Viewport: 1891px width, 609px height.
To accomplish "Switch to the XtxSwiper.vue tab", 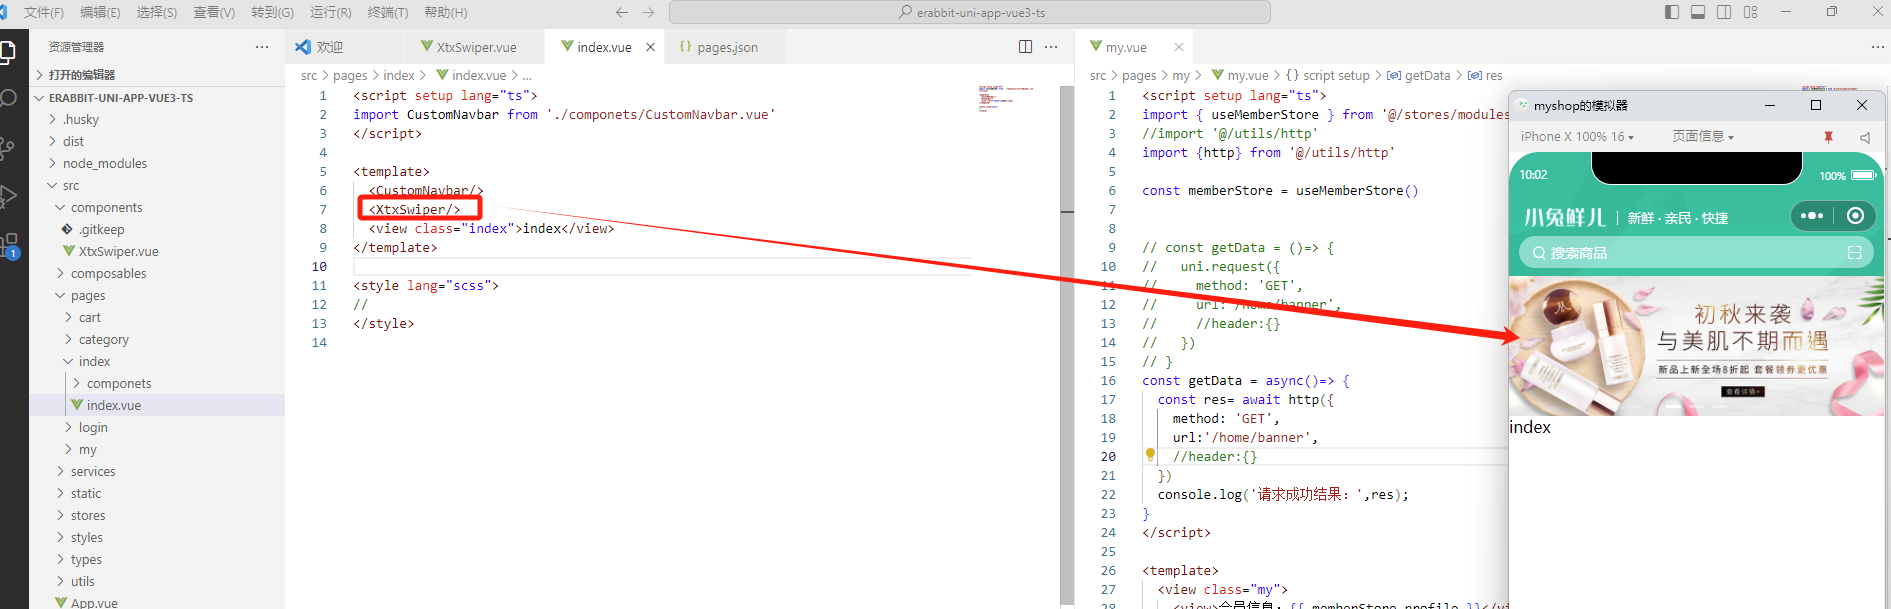I will tap(476, 47).
